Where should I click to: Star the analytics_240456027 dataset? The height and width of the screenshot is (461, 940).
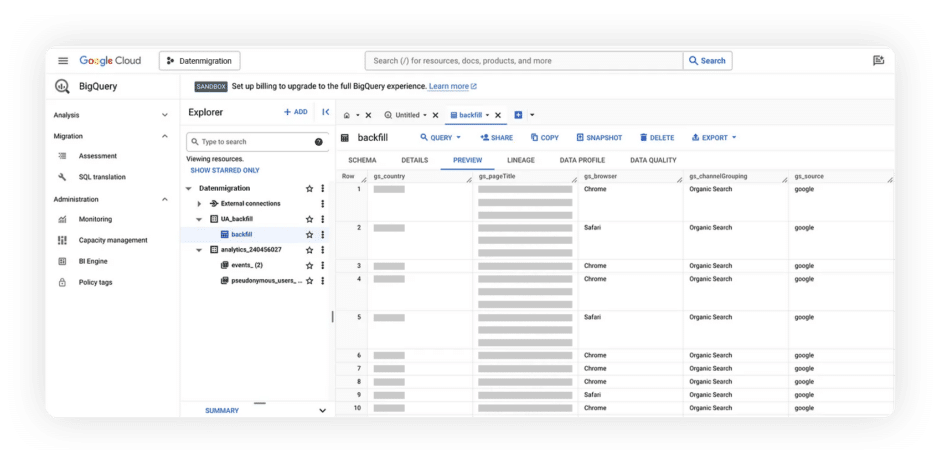tap(309, 250)
